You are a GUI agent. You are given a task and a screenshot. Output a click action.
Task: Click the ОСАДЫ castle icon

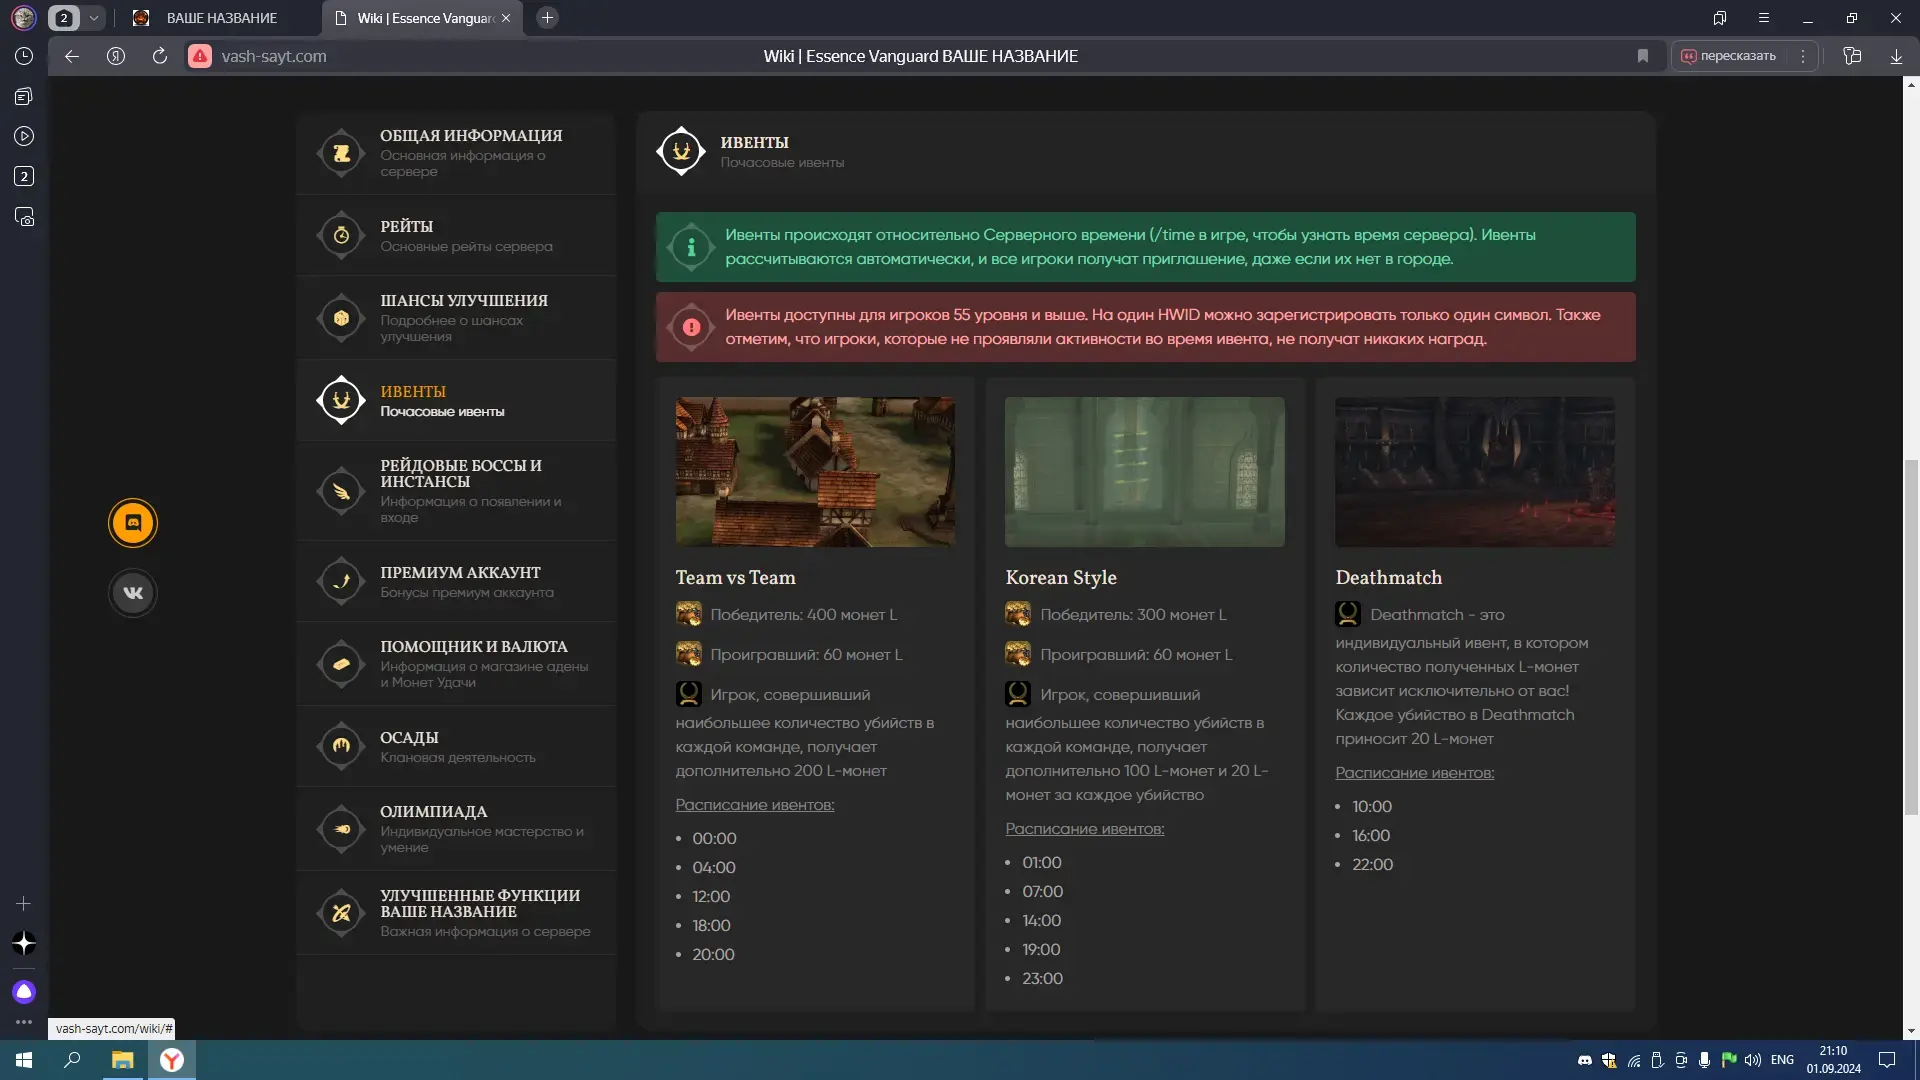pyautogui.click(x=341, y=746)
